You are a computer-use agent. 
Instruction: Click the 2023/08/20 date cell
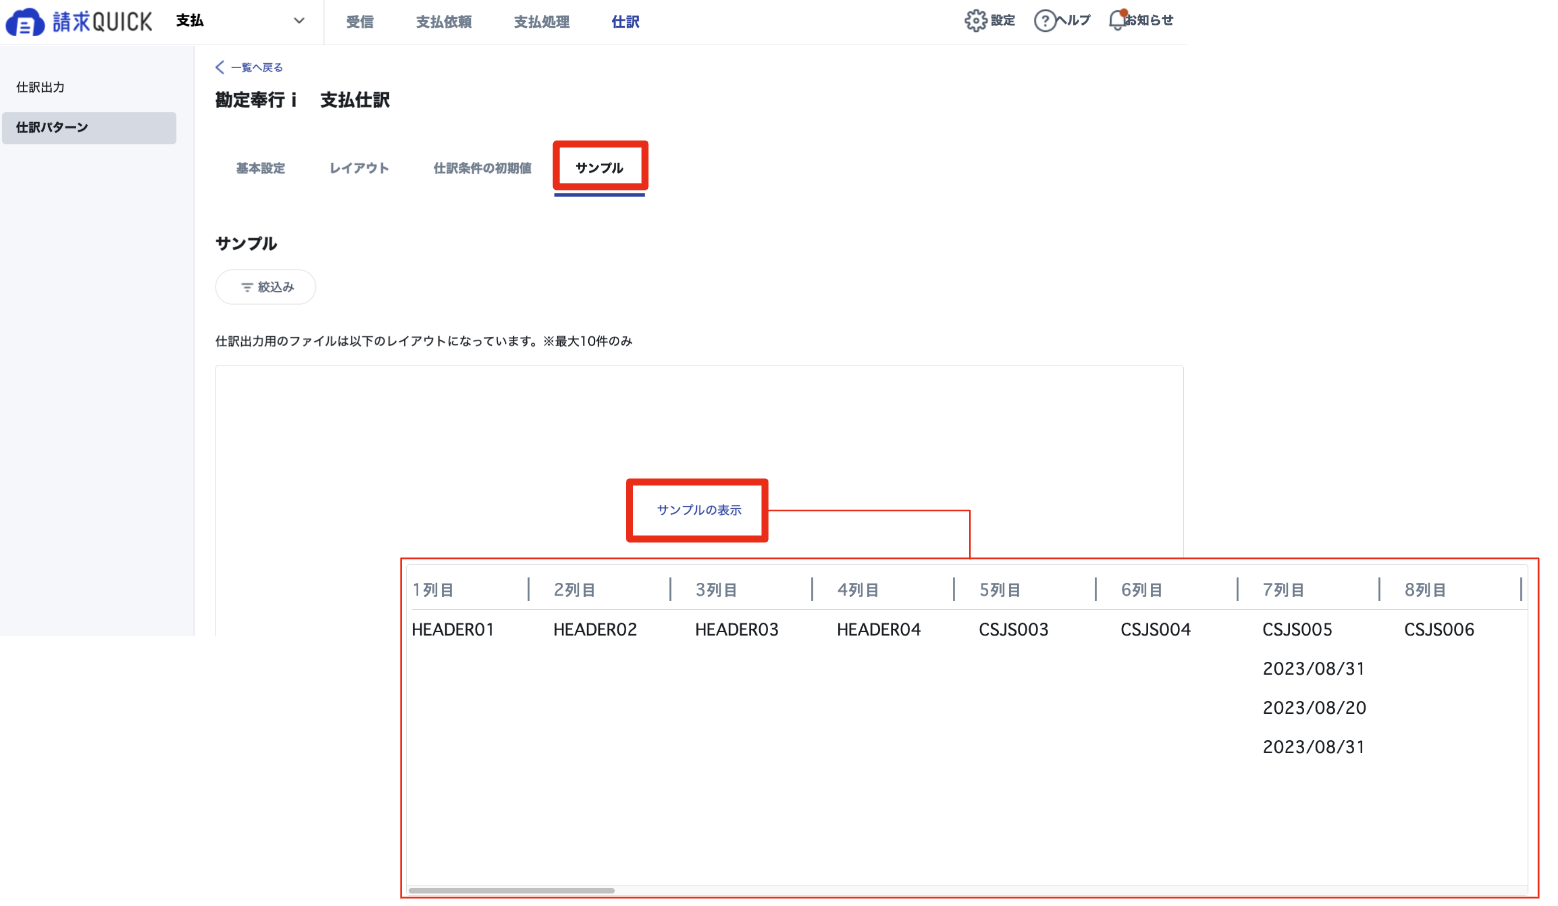[1314, 708]
